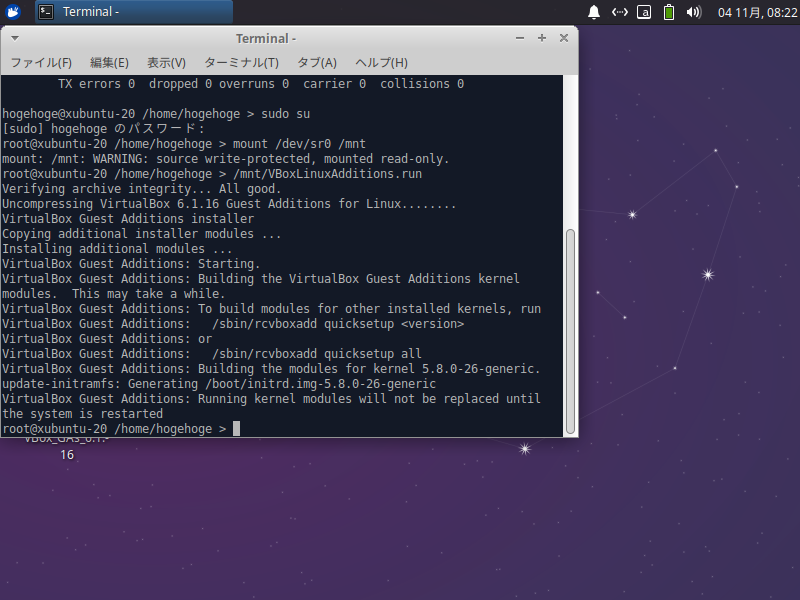
Task: Open the Terminal window menu arrow
Action: pyautogui.click(x=15, y=38)
